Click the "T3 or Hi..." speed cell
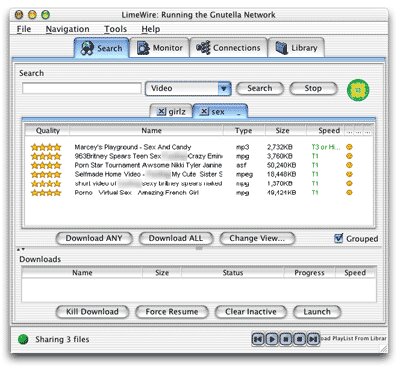Image resolution: width=400 pixels, height=368 pixels. [x=326, y=147]
